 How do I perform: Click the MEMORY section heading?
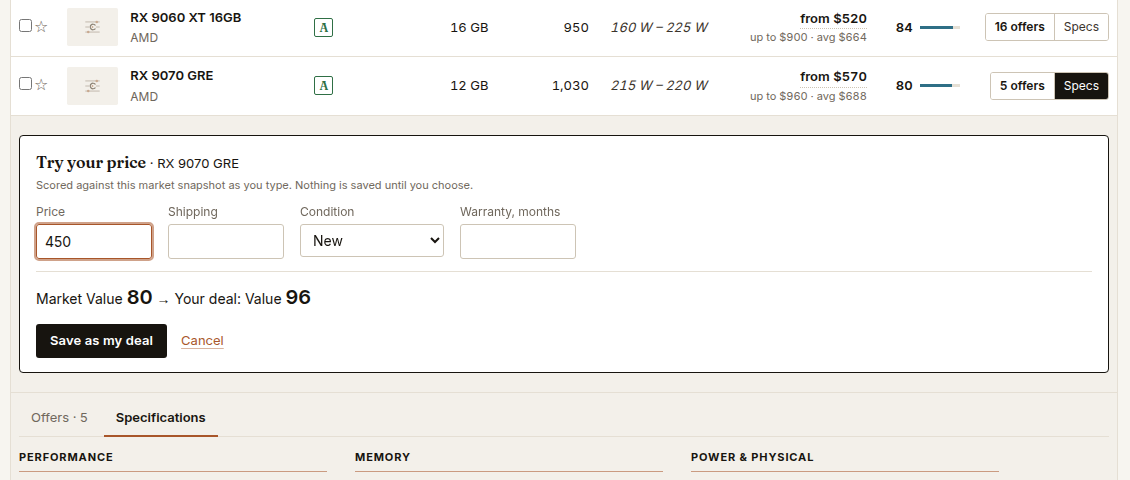coord(383,457)
